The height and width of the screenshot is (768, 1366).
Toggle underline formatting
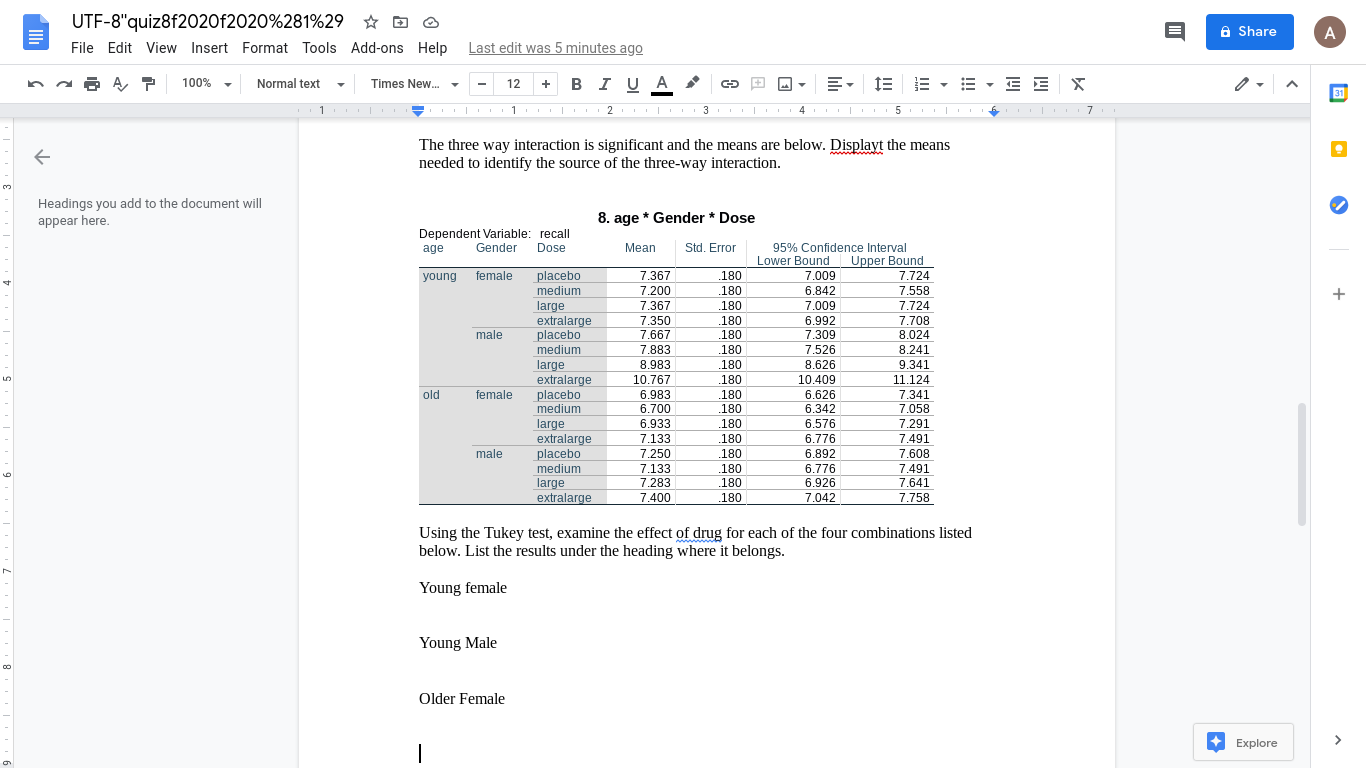click(x=632, y=84)
